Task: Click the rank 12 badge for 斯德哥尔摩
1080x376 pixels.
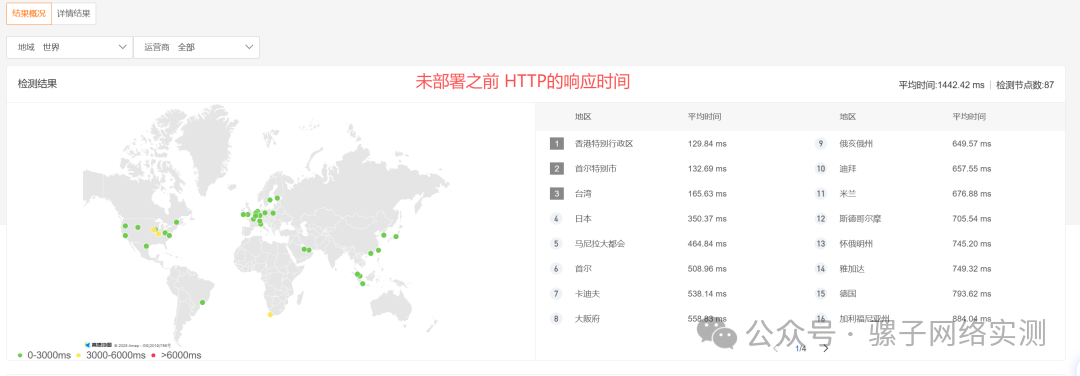Action: (x=820, y=219)
